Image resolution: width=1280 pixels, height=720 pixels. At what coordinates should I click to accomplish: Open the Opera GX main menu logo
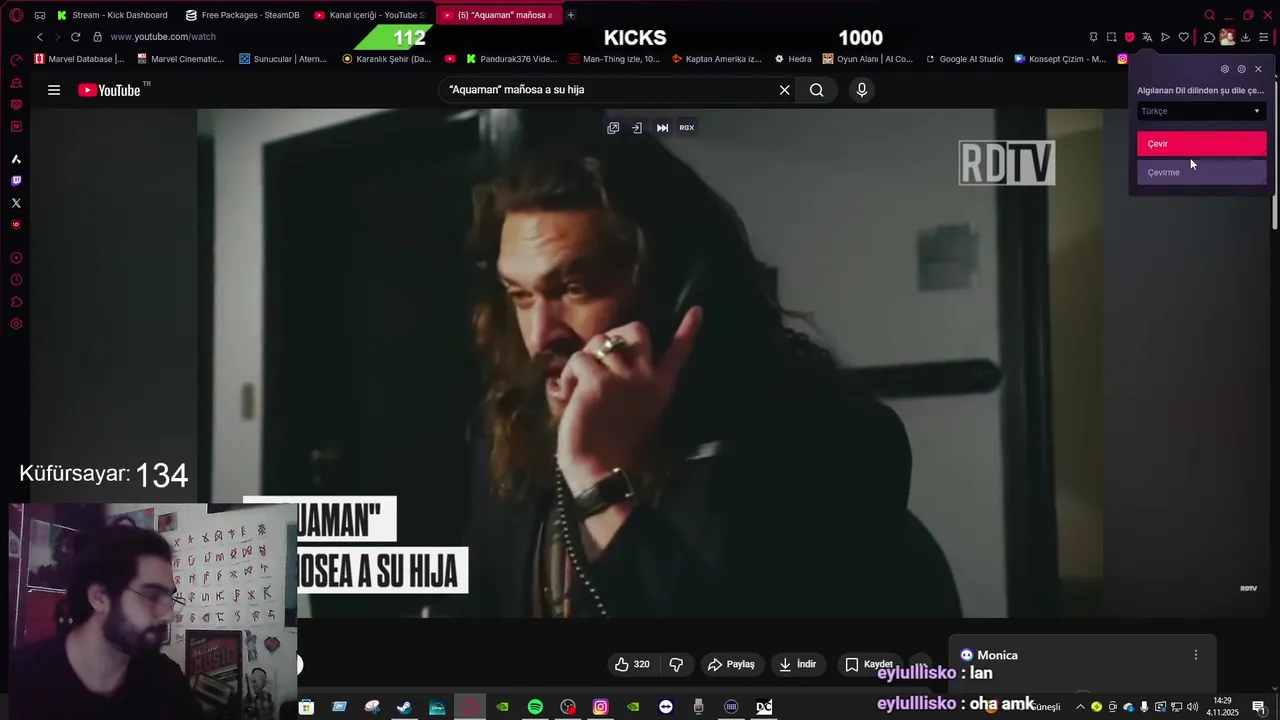pos(16,15)
